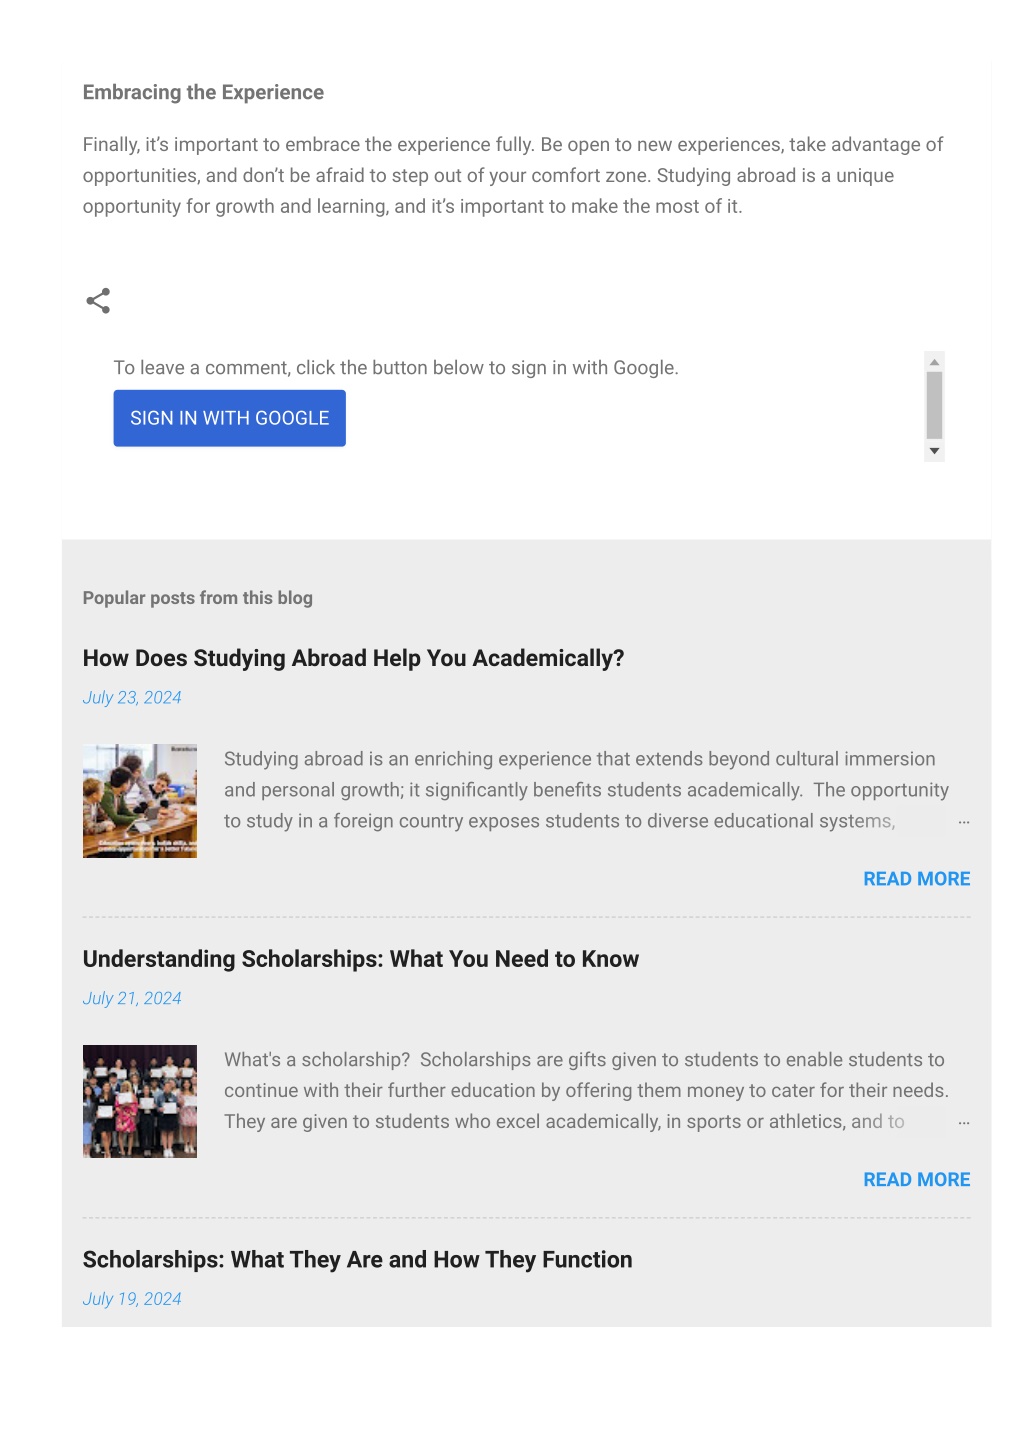
Task: Click the comment box scrollbar up arrow
Action: coord(934,362)
